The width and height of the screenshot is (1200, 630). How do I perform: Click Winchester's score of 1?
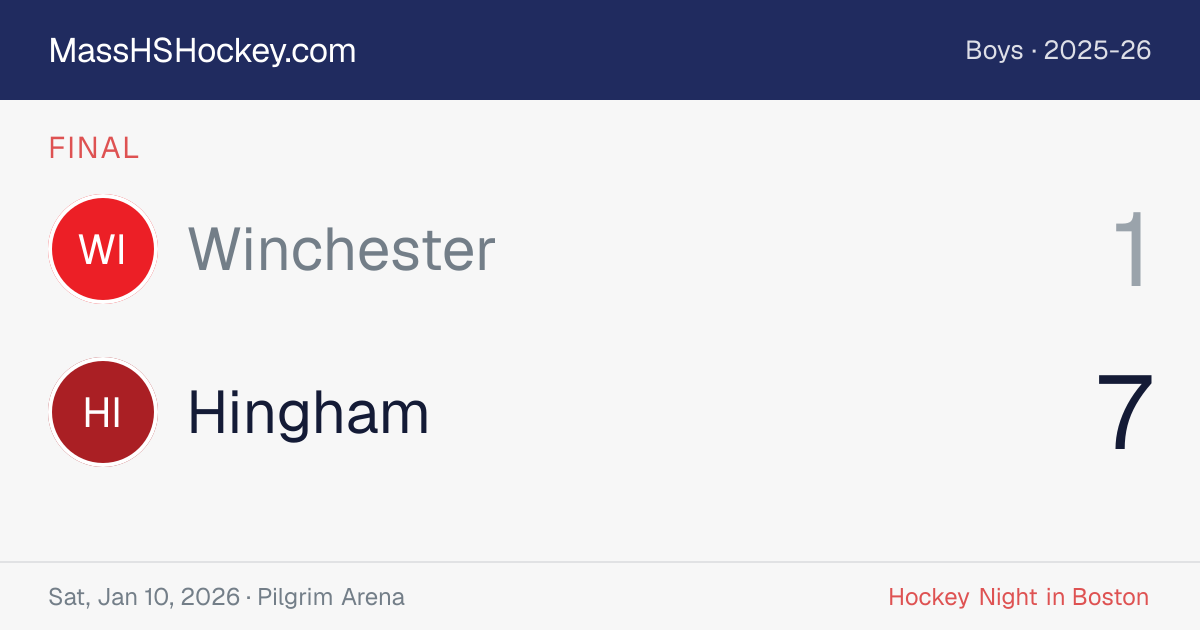(1132, 250)
